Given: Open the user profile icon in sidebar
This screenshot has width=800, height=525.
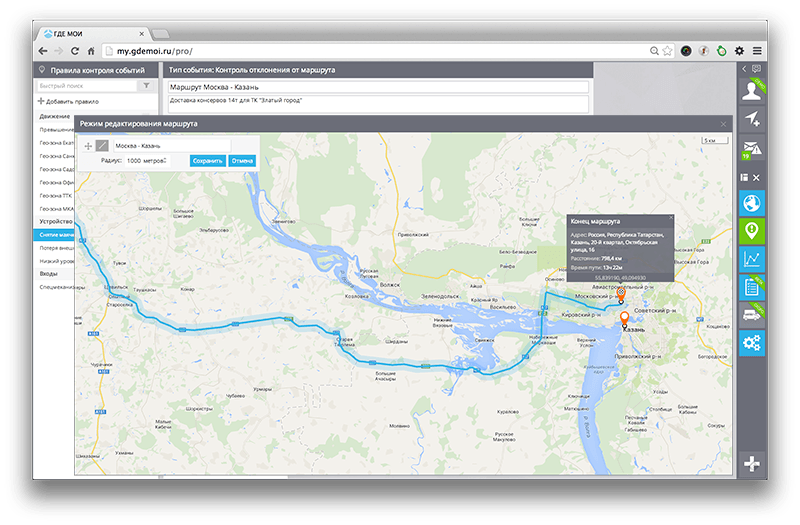Looking at the screenshot, I should (x=752, y=91).
